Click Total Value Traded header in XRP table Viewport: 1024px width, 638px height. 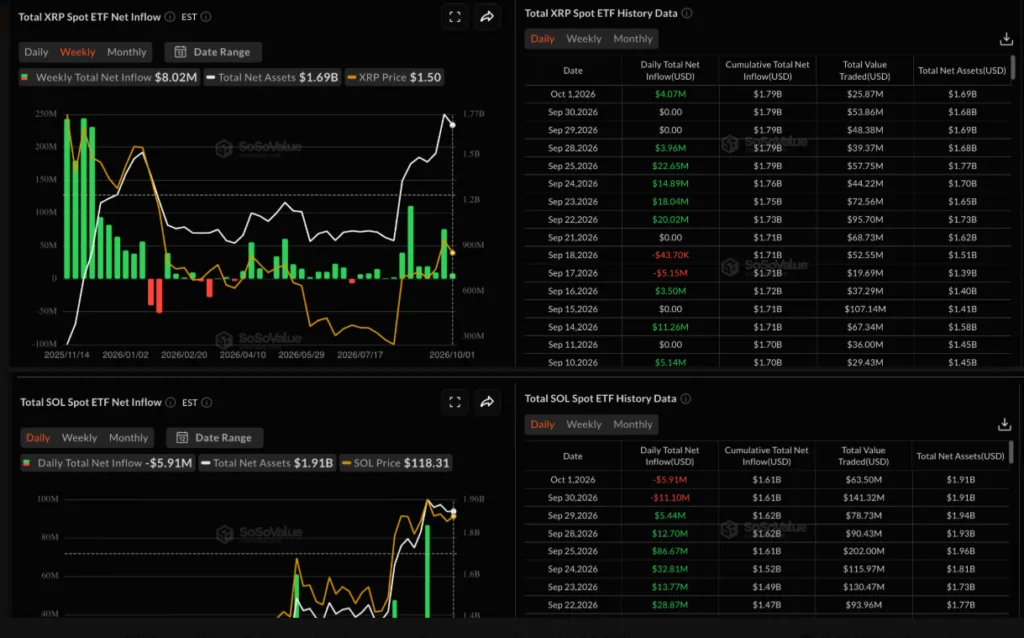click(865, 71)
